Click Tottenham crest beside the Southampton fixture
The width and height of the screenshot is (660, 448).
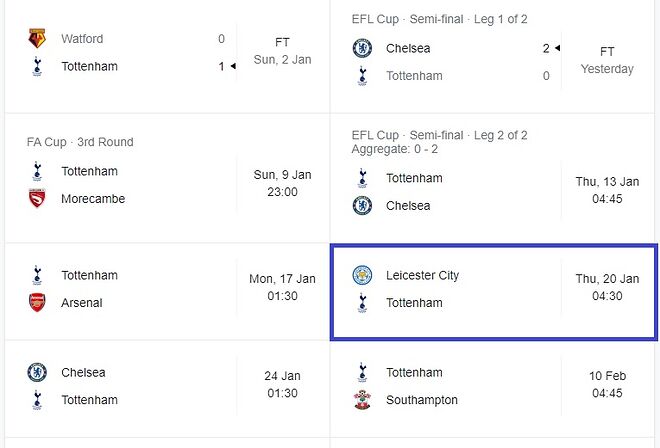click(362, 372)
